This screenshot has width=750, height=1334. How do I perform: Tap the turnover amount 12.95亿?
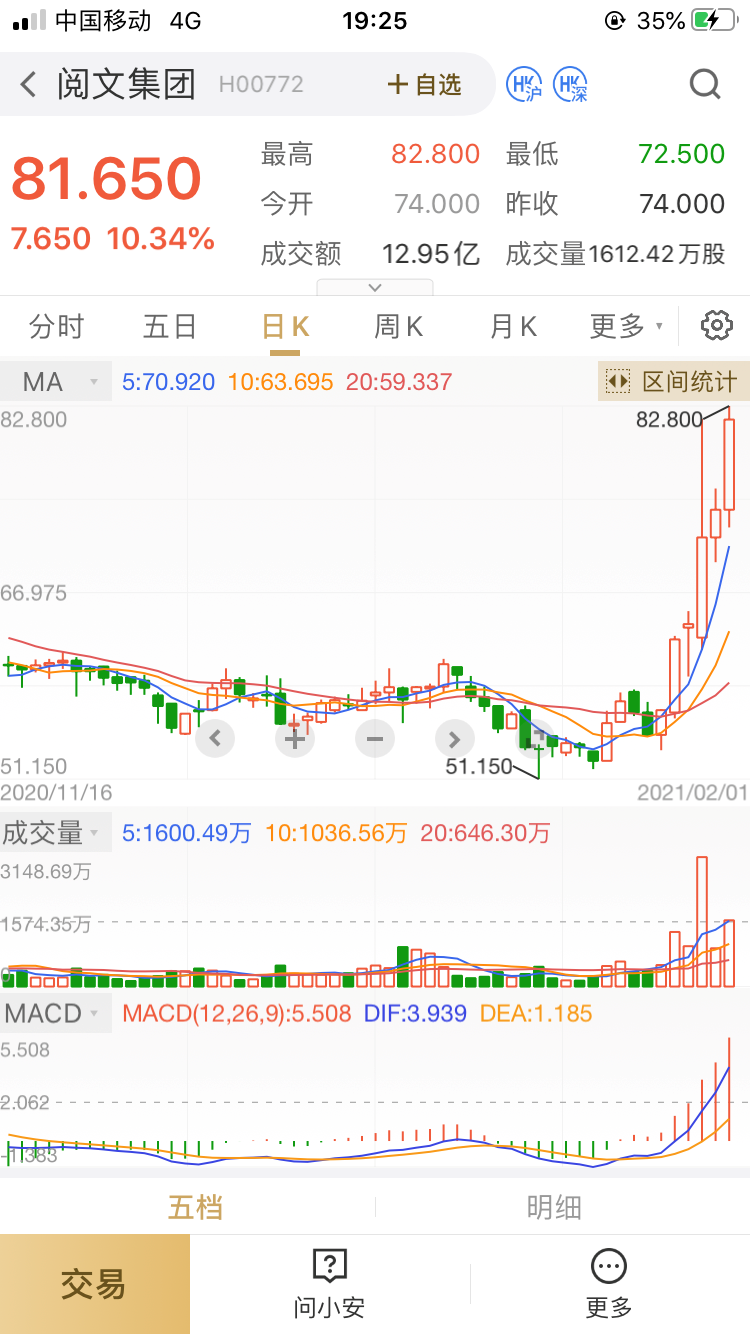[x=431, y=254]
